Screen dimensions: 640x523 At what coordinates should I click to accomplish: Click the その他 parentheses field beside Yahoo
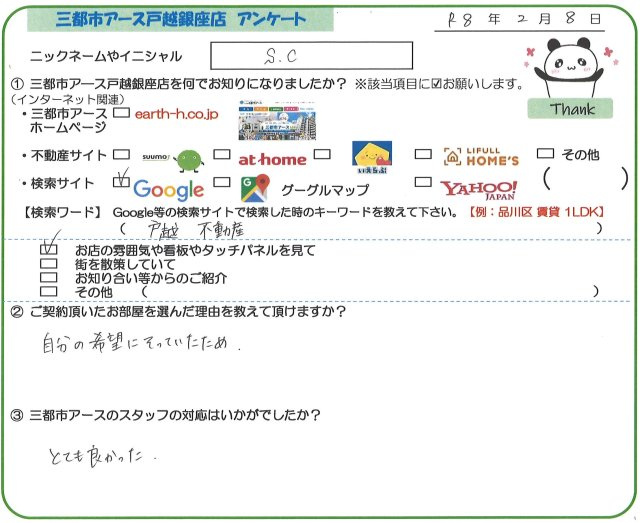585,179
